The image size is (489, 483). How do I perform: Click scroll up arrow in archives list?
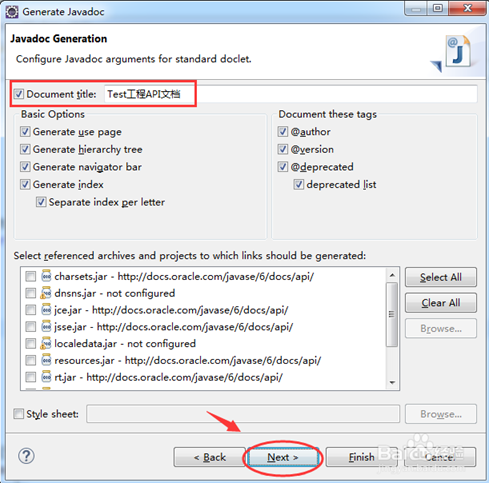tap(392, 275)
